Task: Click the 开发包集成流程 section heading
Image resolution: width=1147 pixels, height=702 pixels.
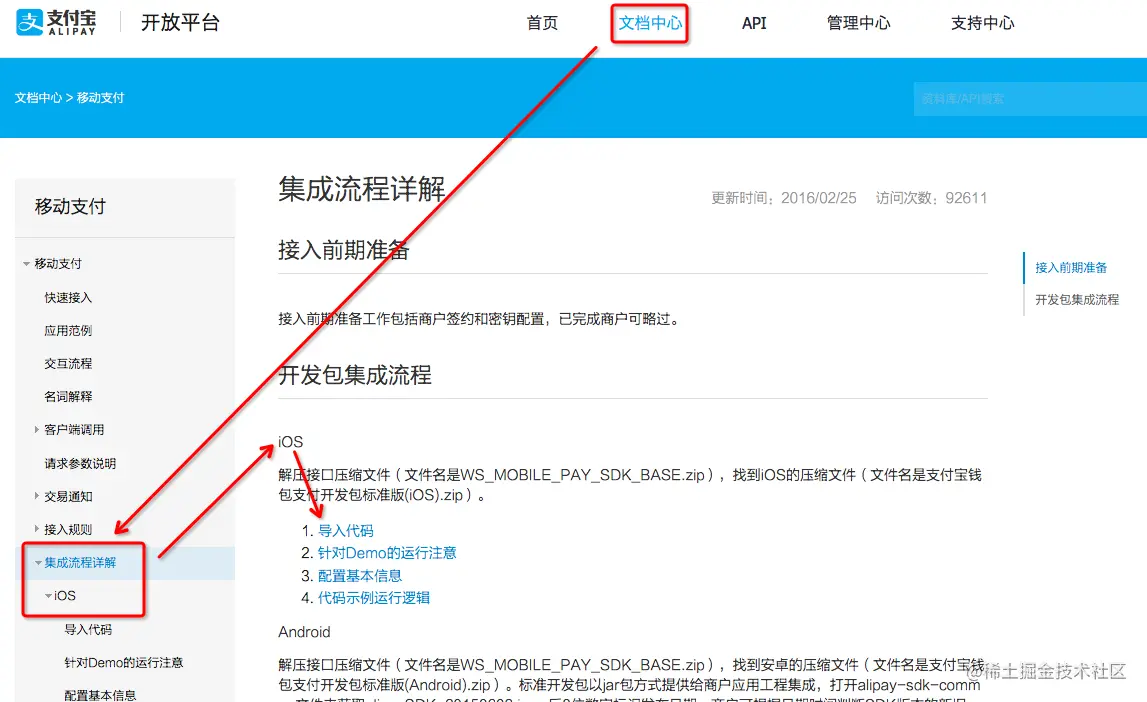Action: (x=355, y=375)
